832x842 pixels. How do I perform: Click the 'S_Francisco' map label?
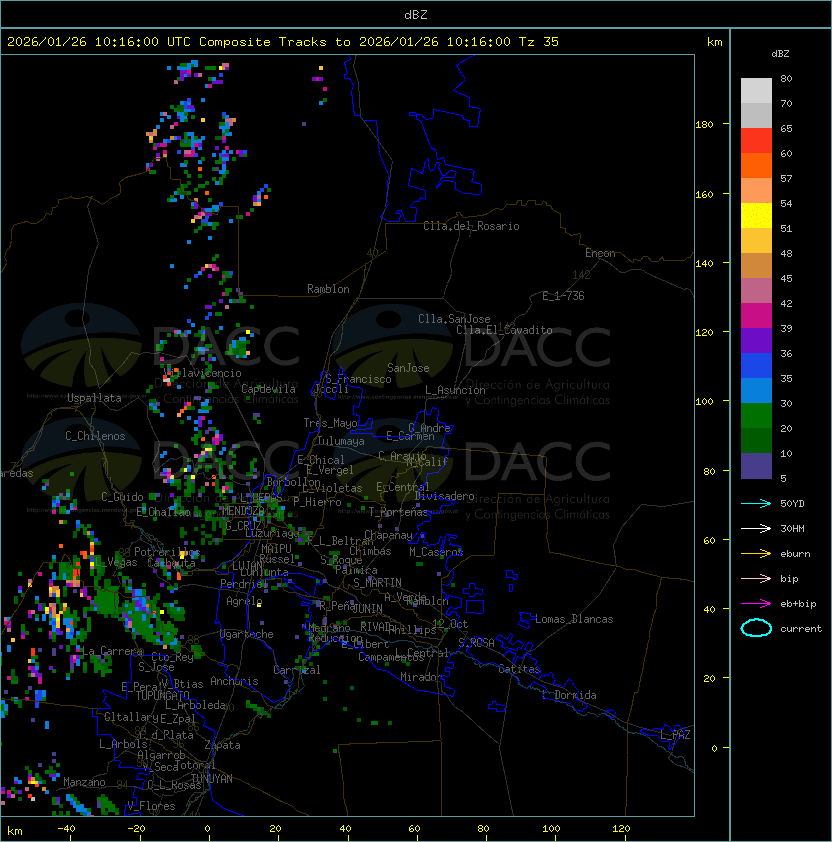pos(358,379)
